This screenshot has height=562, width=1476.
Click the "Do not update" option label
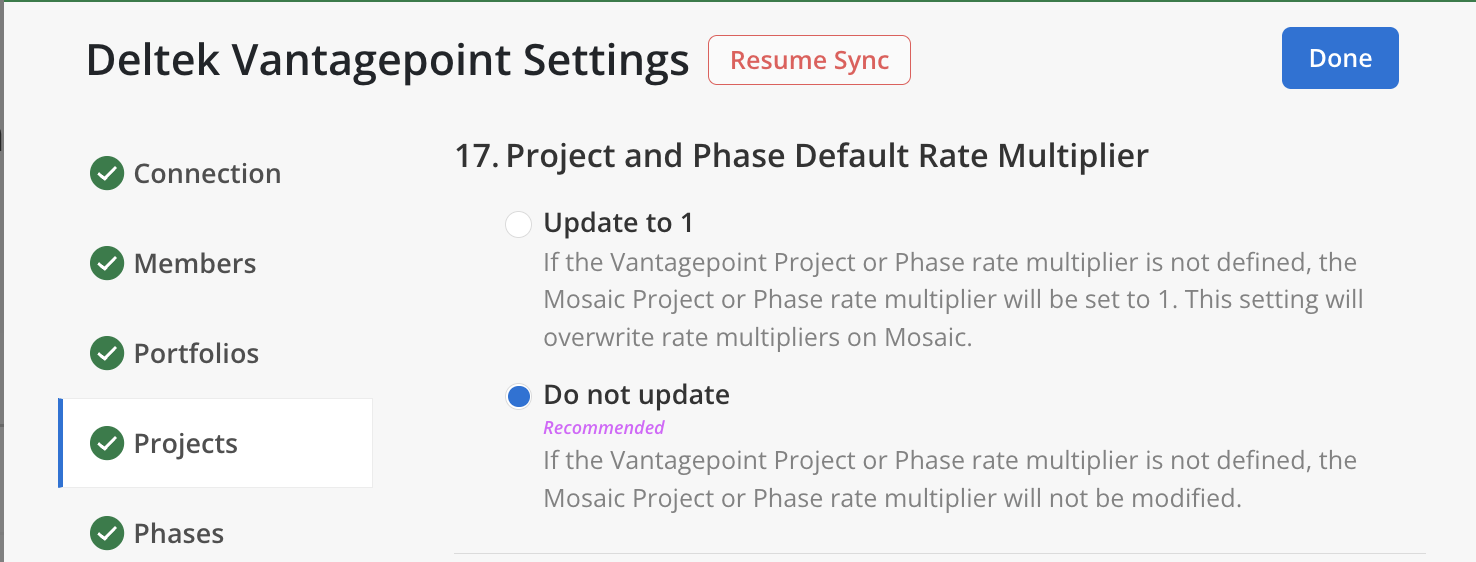click(636, 395)
